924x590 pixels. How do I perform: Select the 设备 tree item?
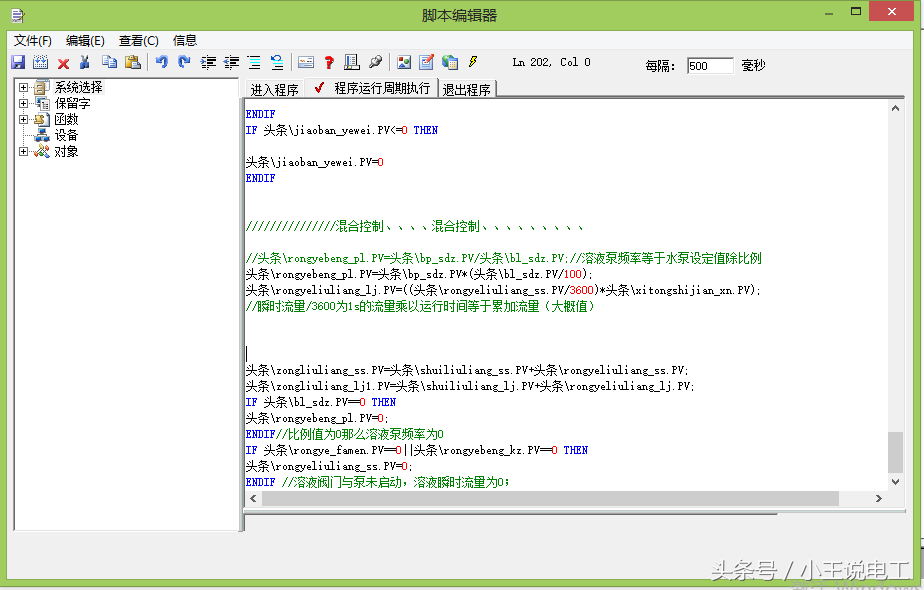(x=66, y=136)
